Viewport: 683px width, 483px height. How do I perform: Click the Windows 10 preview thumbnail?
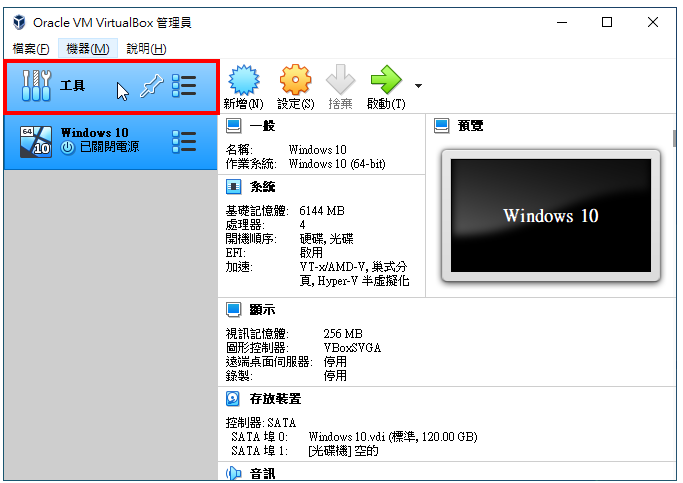(x=551, y=216)
